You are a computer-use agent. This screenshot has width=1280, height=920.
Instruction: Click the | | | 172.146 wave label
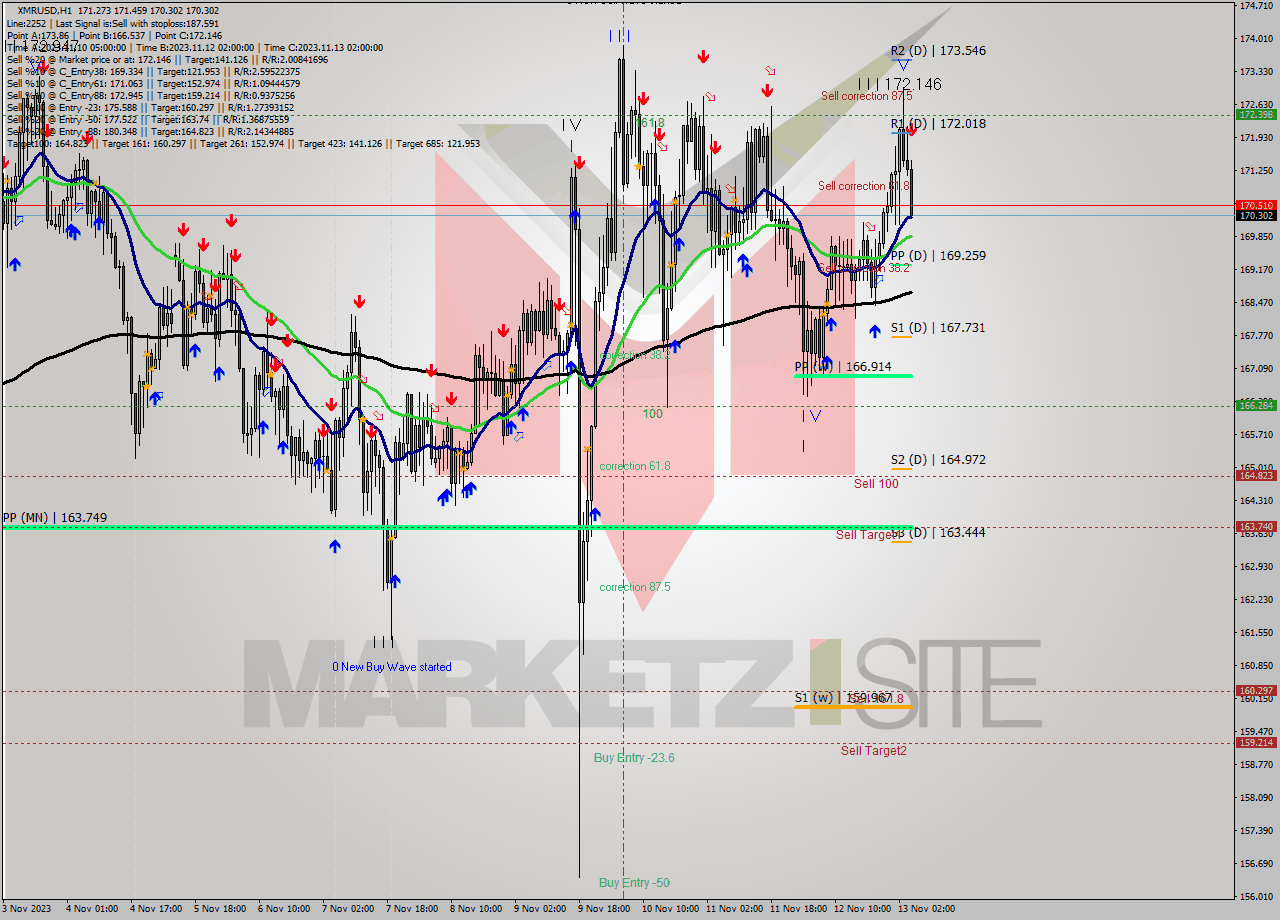[899, 85]
